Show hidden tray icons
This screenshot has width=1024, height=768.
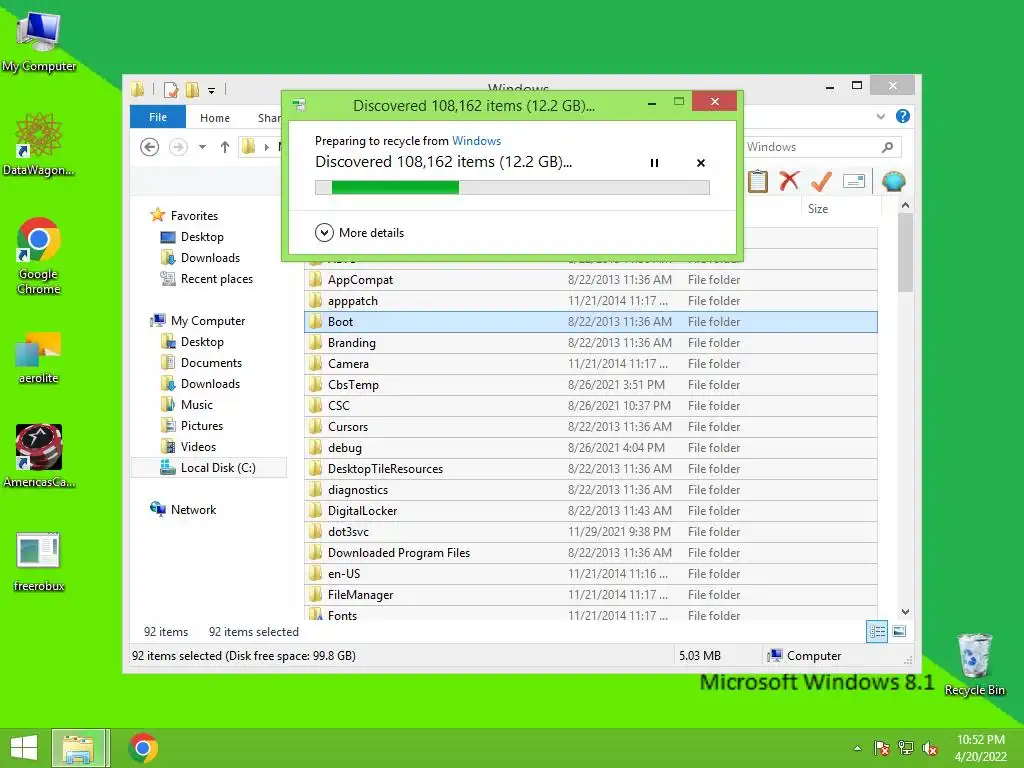tap(857, 748)
